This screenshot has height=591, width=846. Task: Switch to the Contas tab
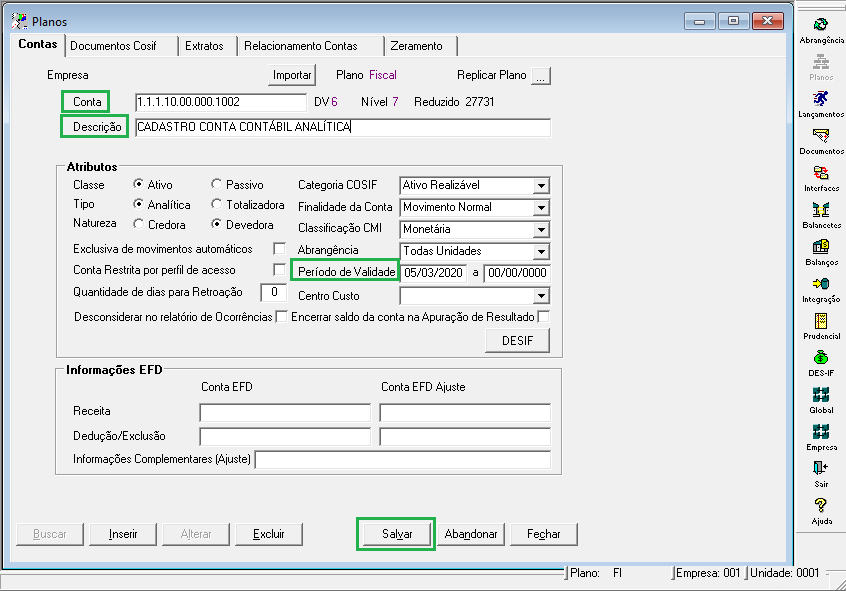click(x=38, y=44)
